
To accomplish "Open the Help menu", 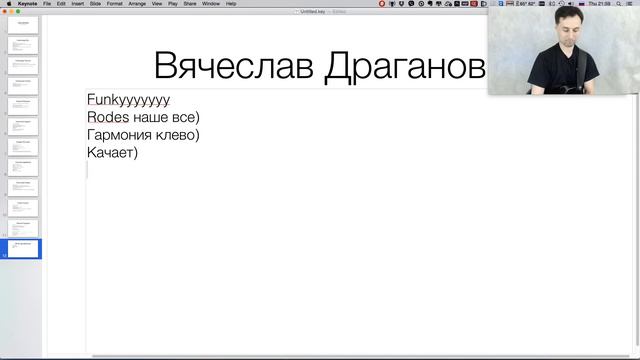I will coord(231,3).
